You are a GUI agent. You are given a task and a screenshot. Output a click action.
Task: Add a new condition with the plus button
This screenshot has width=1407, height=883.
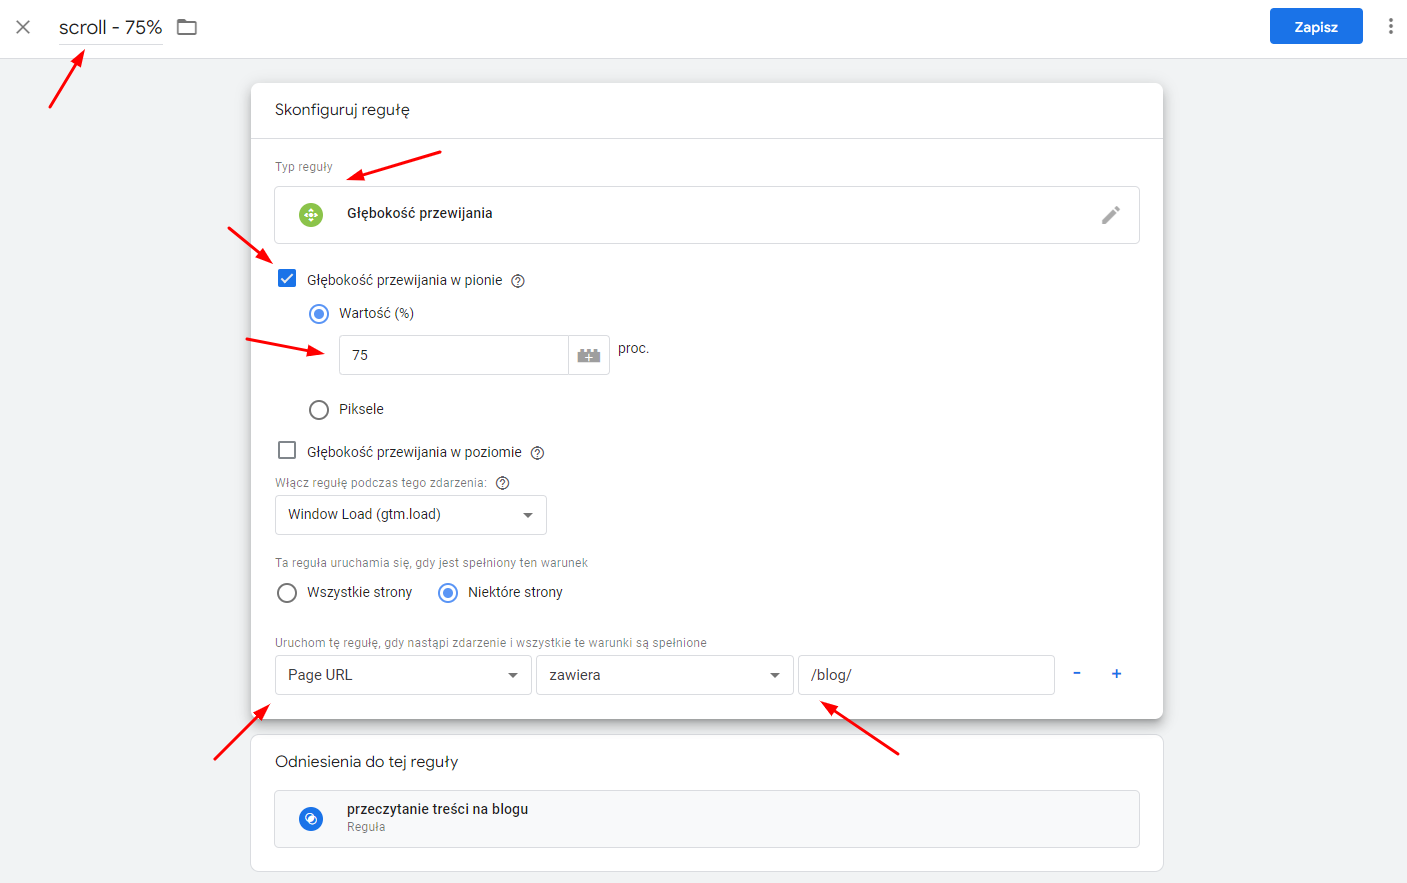[1116, 674]
